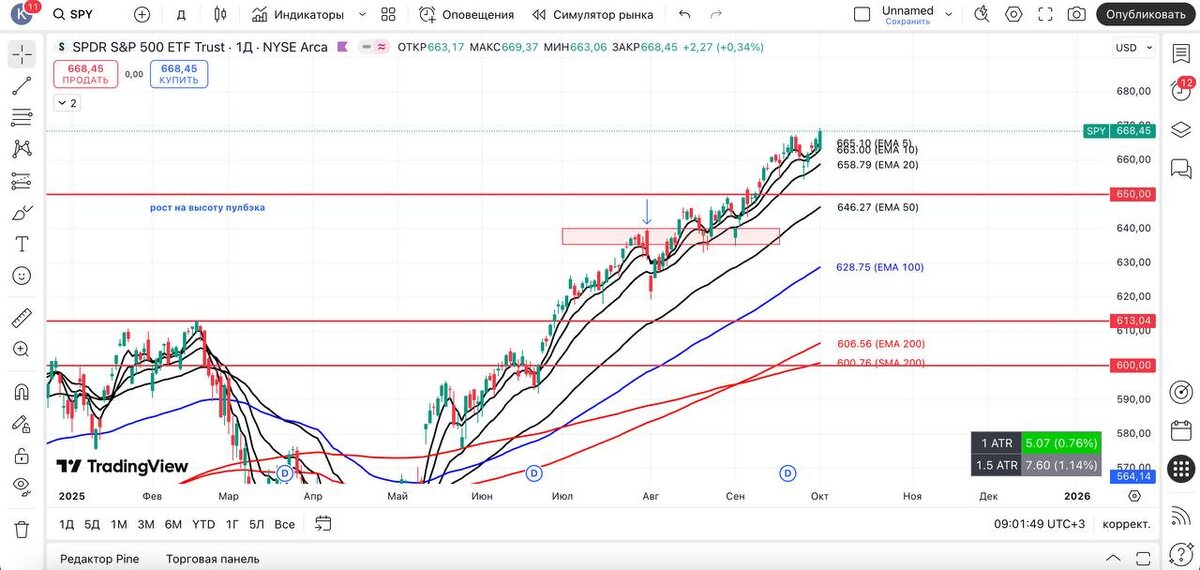Select the 3М time range
1200x570 pixels.
point(146,524)
